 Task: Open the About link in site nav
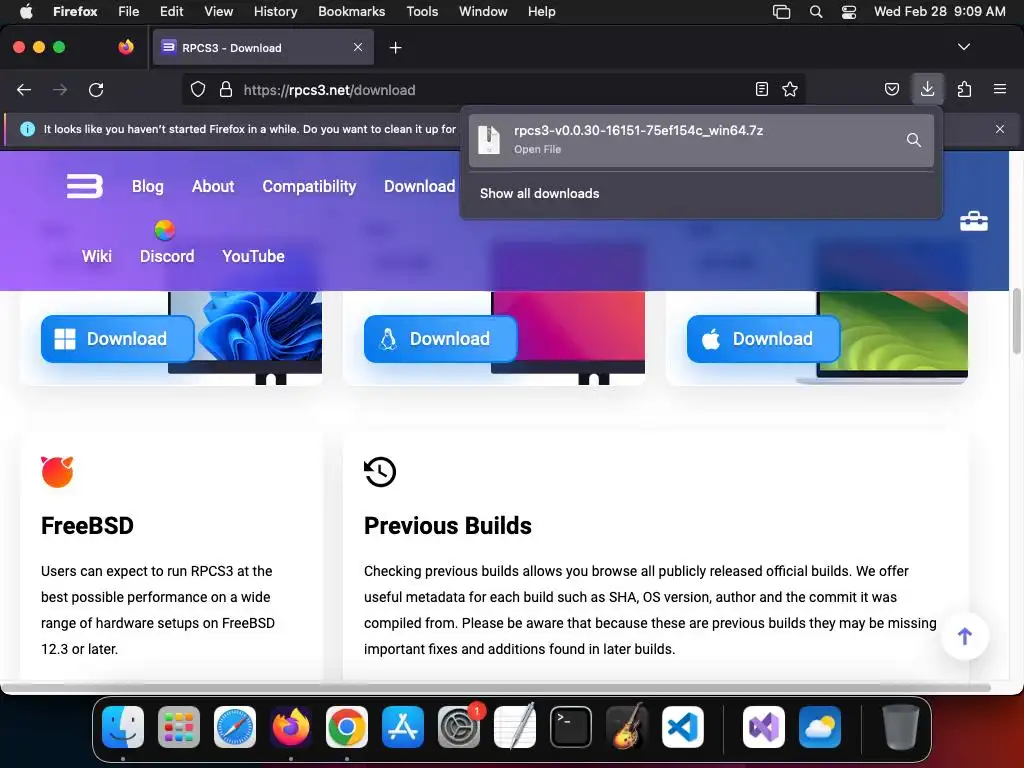(x=213, y=187)
